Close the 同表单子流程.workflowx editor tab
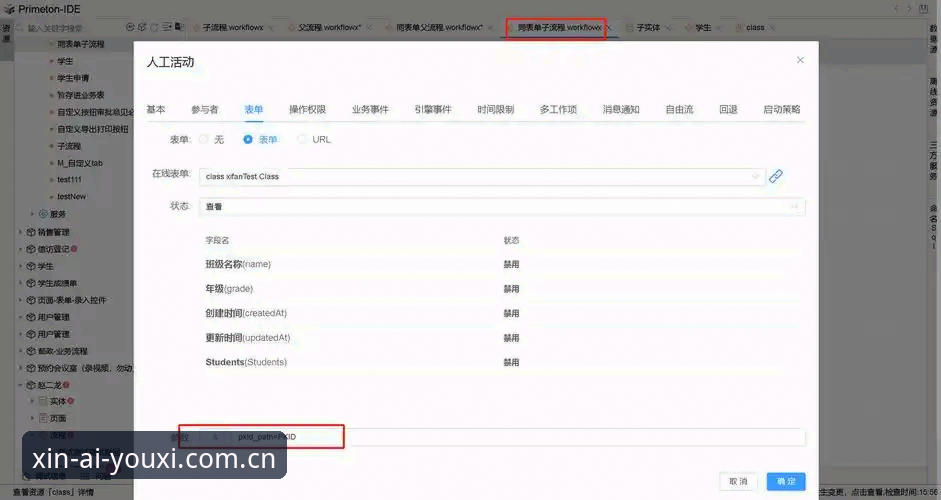 [607, 28]
